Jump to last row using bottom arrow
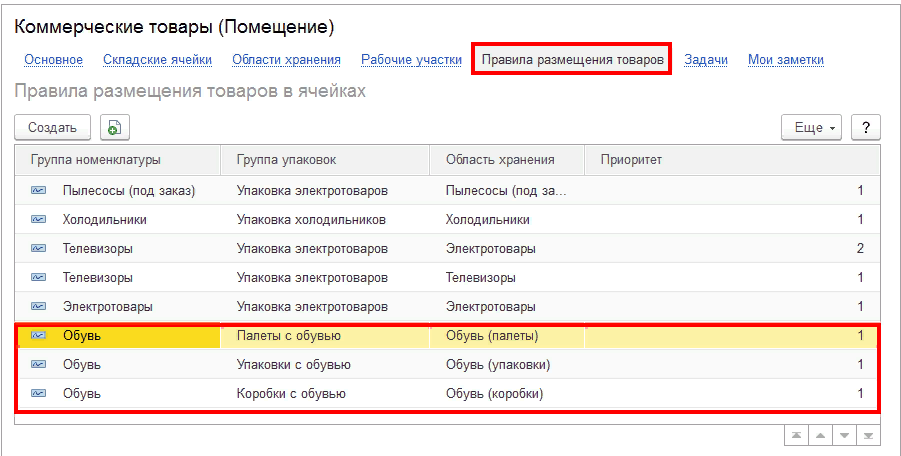The image size is (901, 456). click(x=870, y=435)
